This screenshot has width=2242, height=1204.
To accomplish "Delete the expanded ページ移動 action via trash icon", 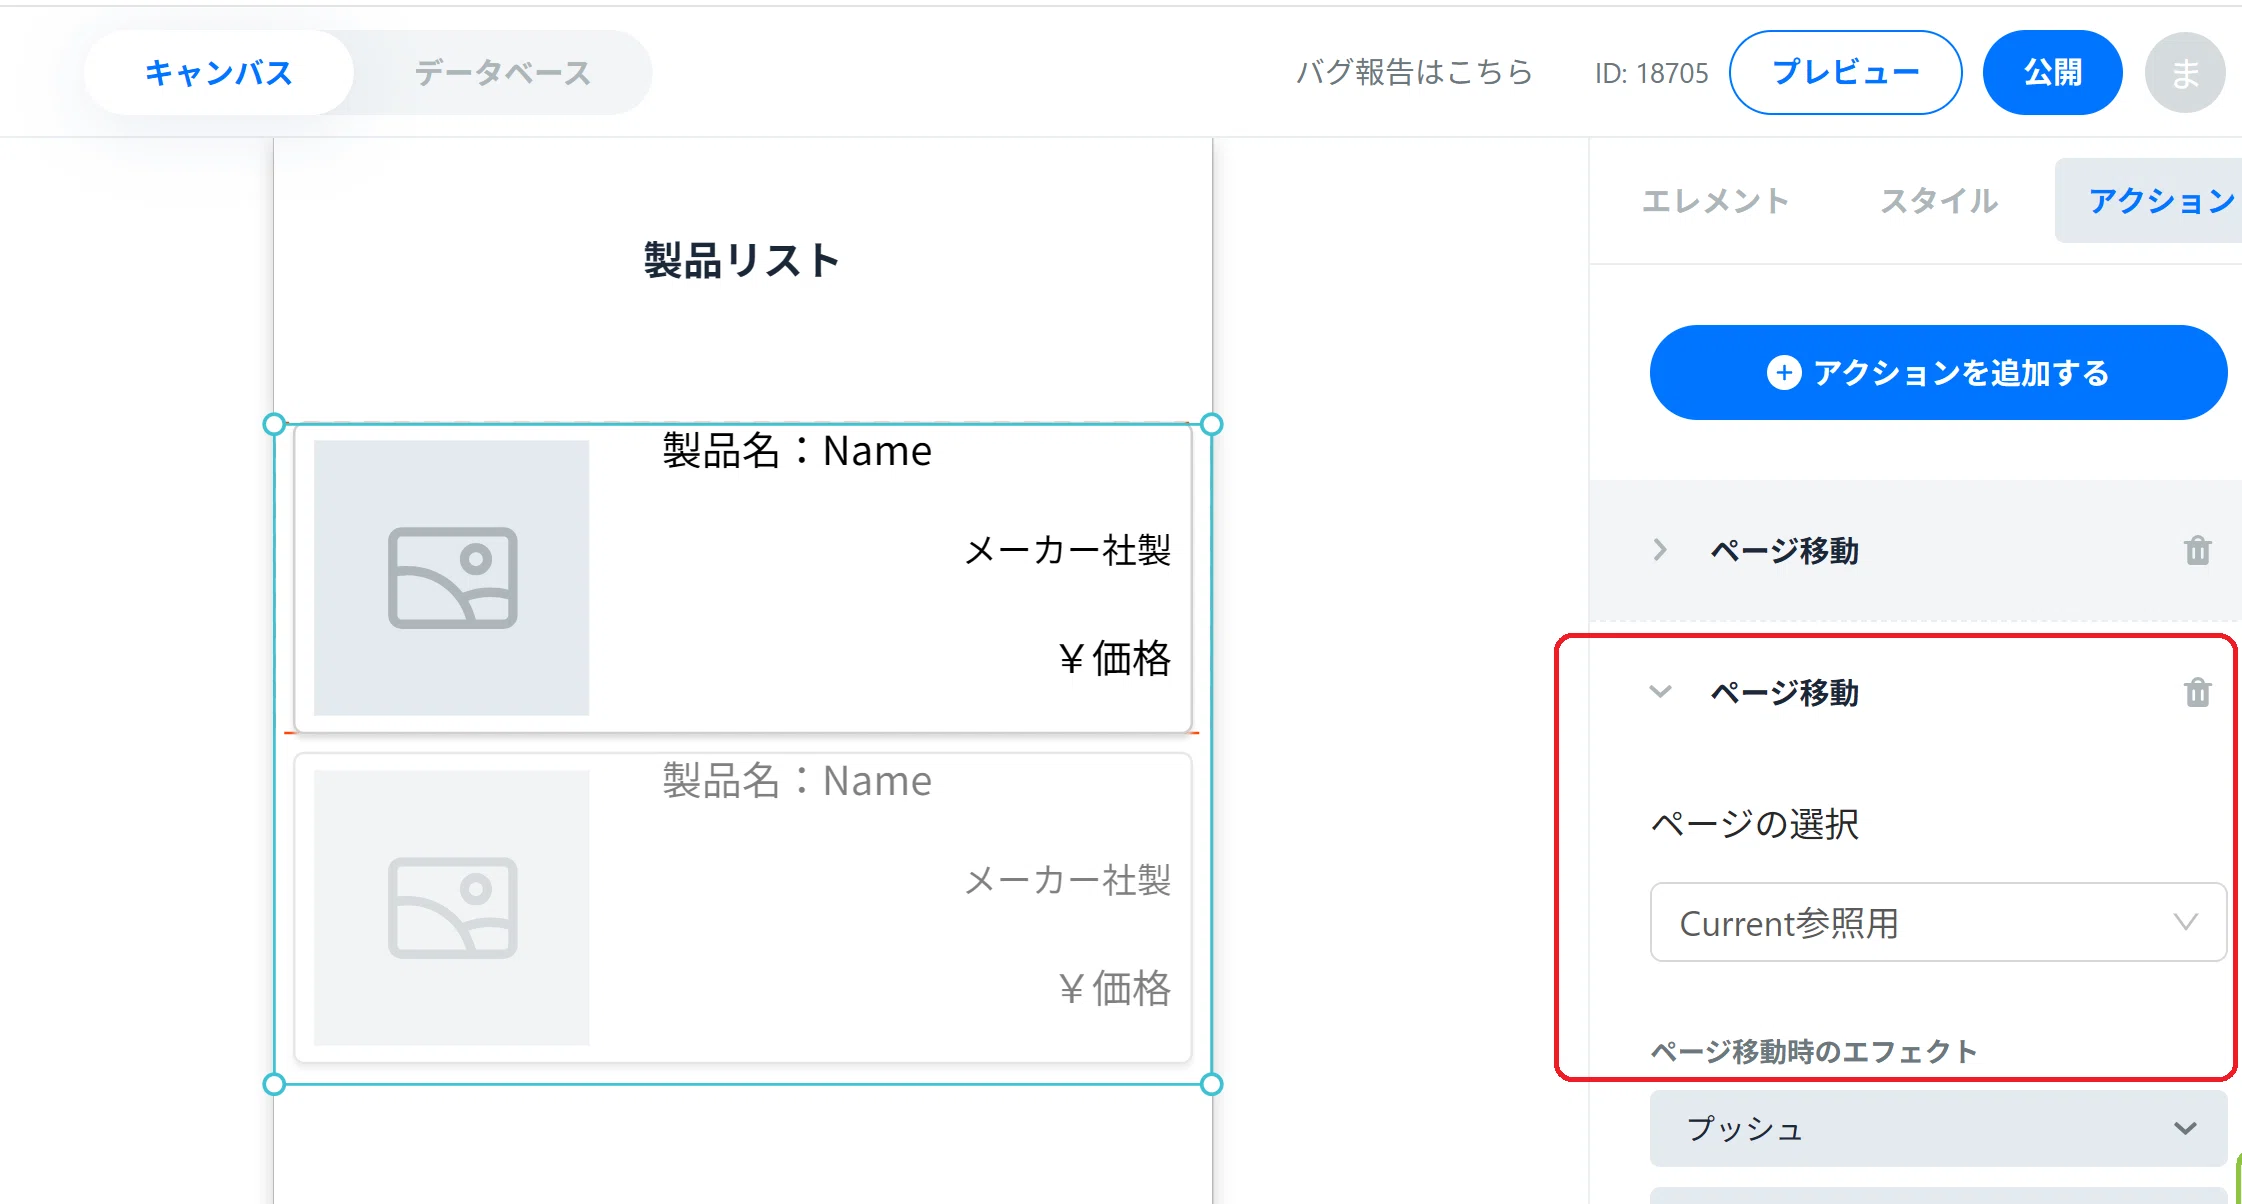I will (2197, 692).
